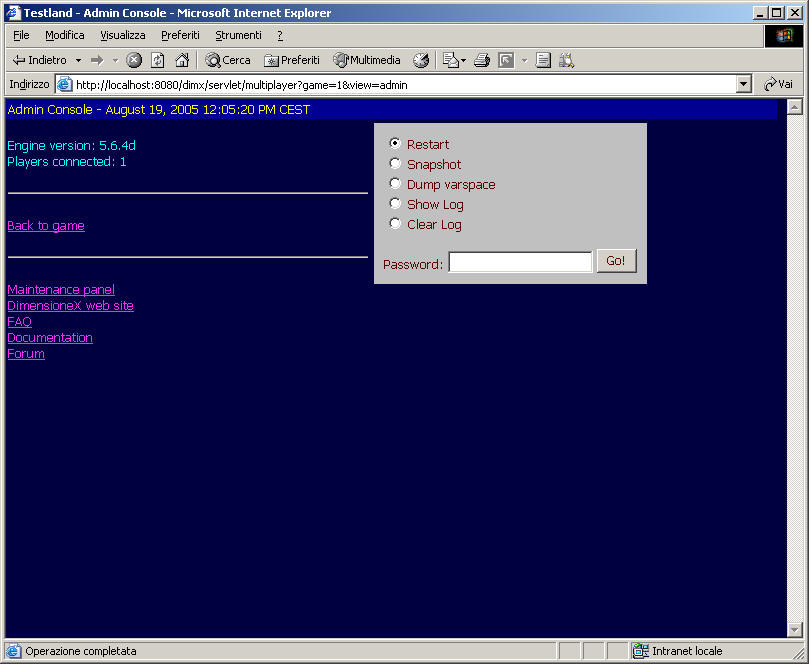809x664 pixels.
Task: Click the Engine version: 5.6.4d text
Action: click(71, 145)
